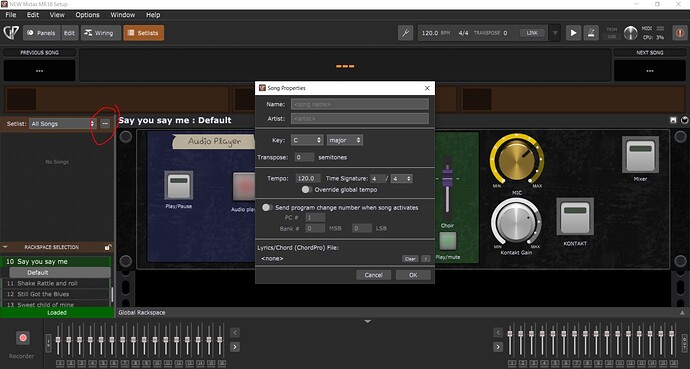Close the Song Properties dialog
690x369 pixels.
[427, 88]
